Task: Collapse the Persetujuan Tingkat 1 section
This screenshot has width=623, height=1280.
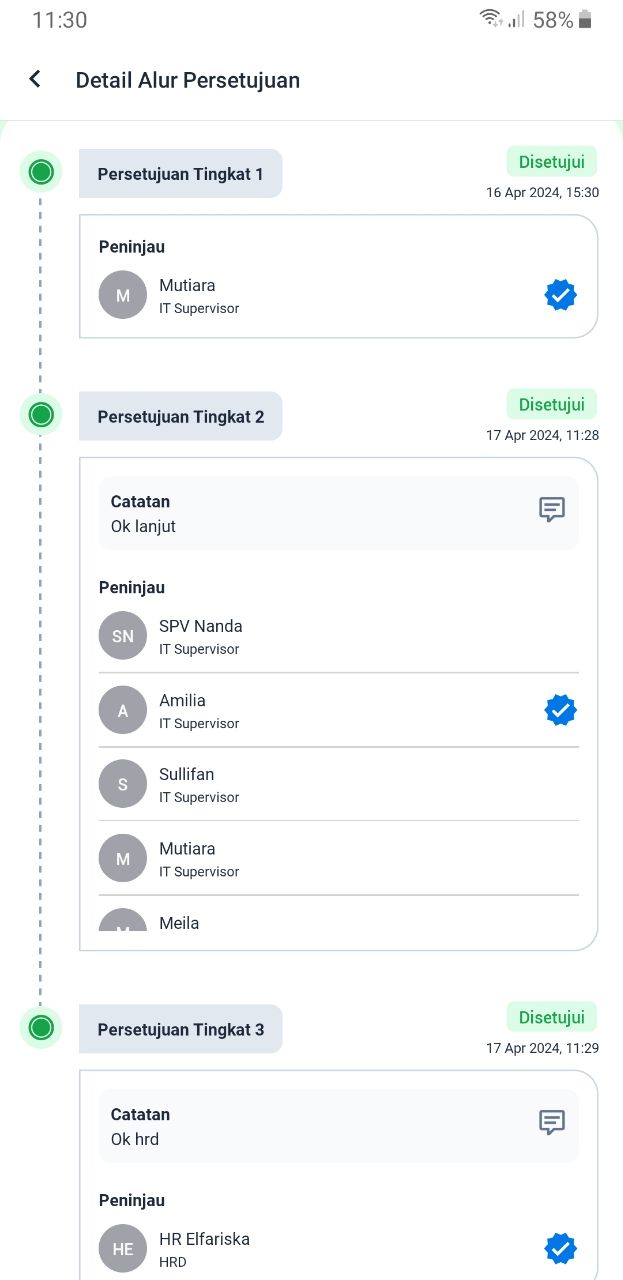Action: tap(180, 173)
